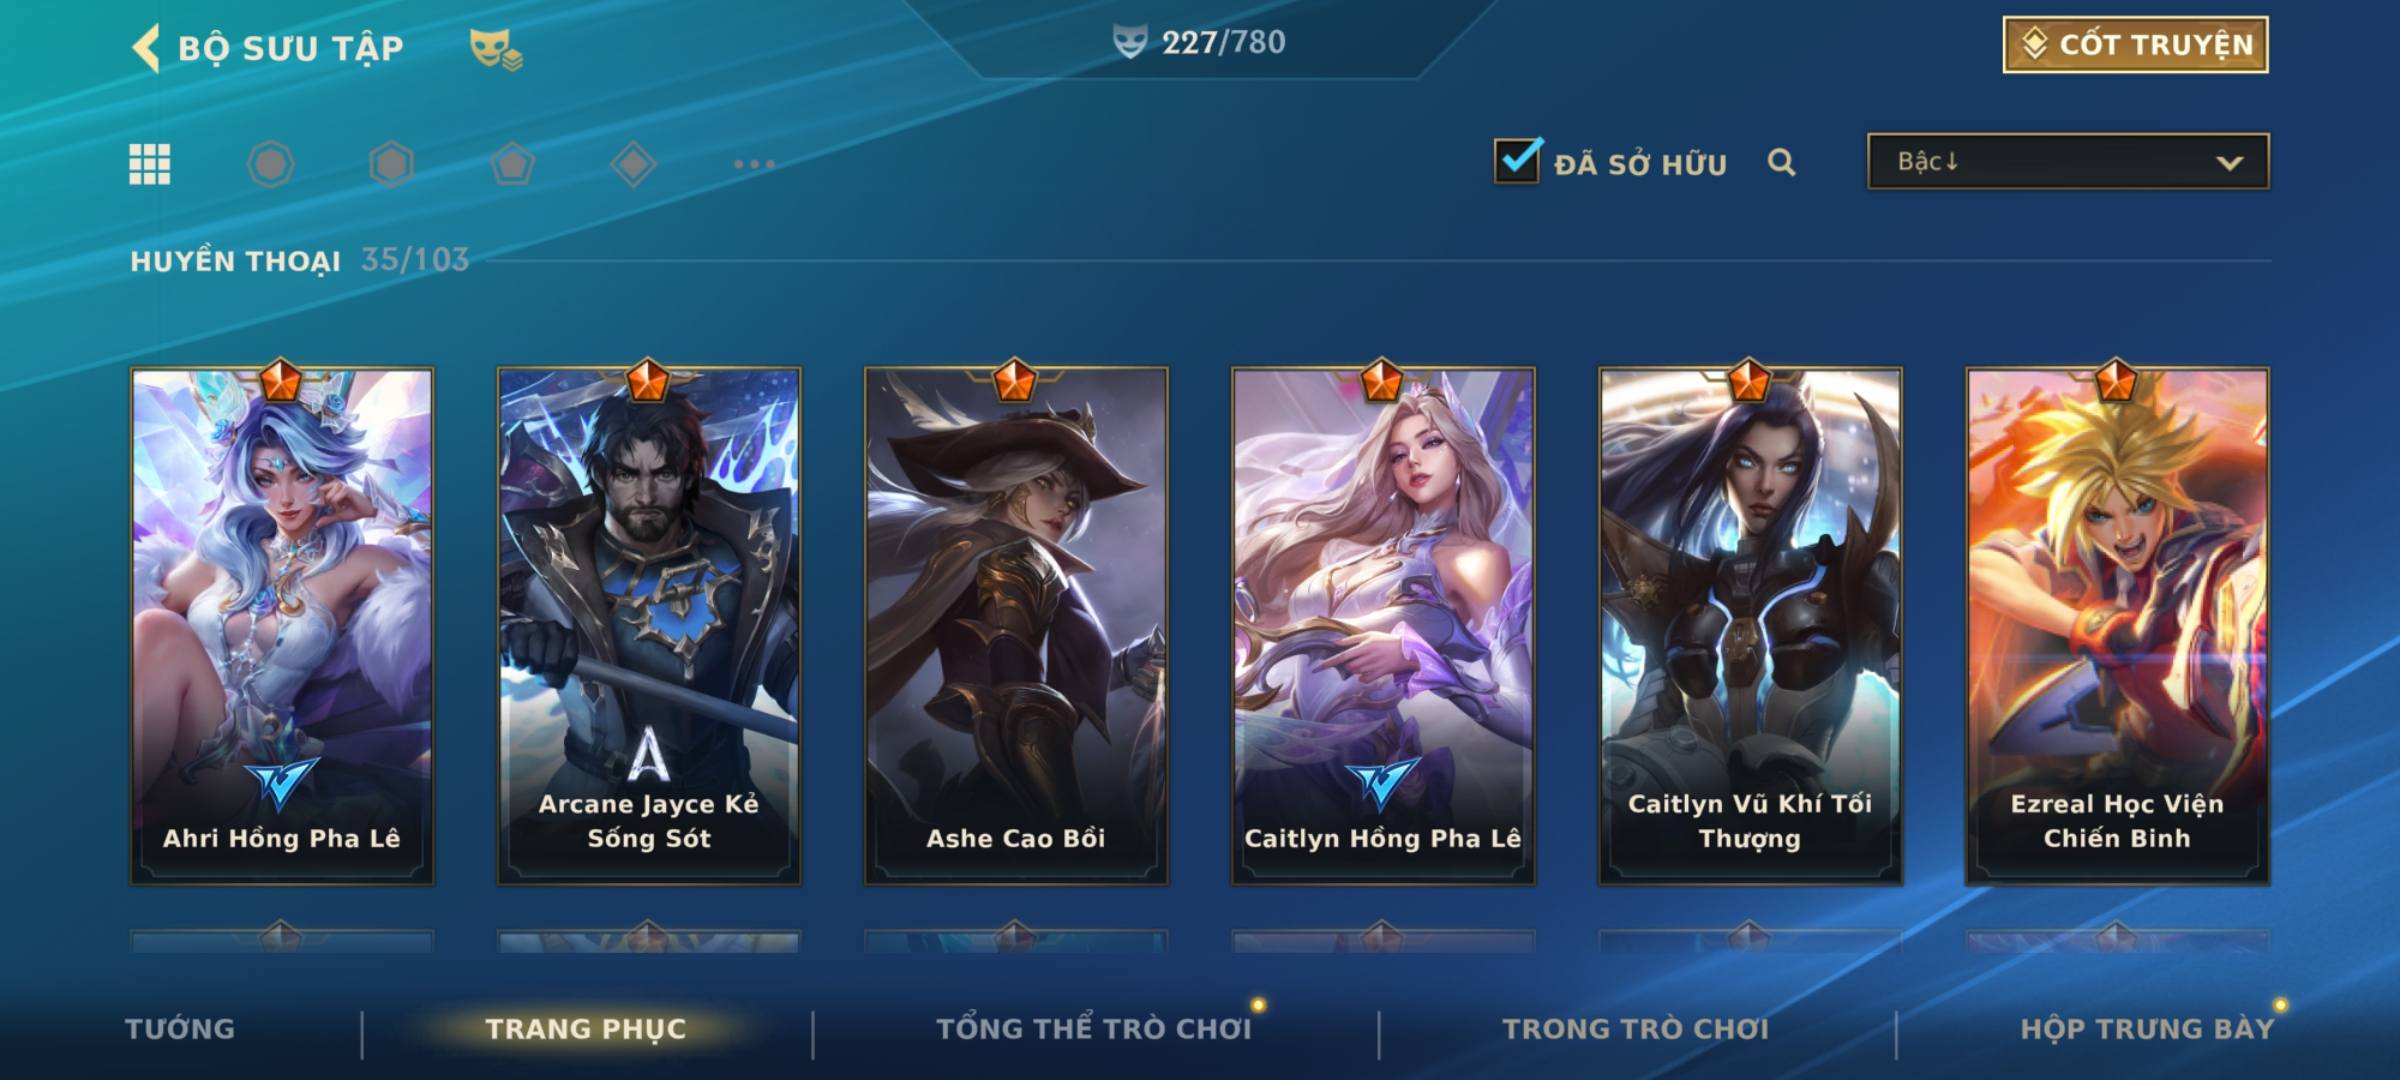The image size is (2400, 1080).
Task: Go to the Trong Trò Chơi tab
Action: click(x=1636, y=1029)
